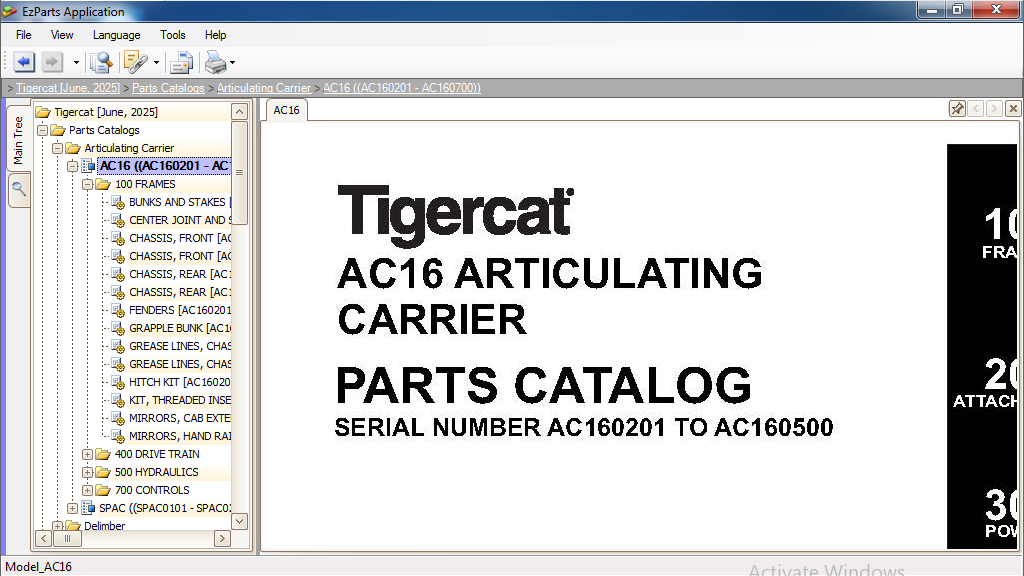Select the AC16 document tab
This screenshot has width=1024, height=576.
[x=287, y=110]
